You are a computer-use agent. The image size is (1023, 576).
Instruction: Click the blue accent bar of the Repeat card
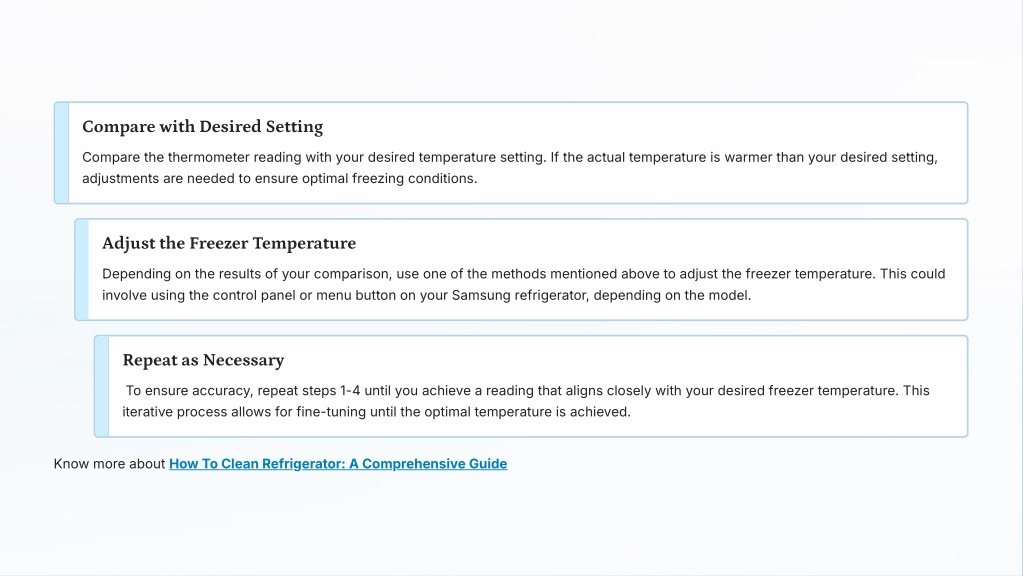click(x=102, y=386)
